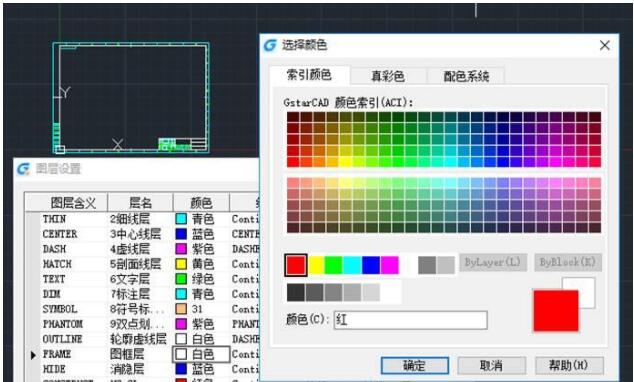Image resolution: width=634 pixels, height=382 pixels.
Task: Select the TEXT layer row name
Action: coord(54,279)
